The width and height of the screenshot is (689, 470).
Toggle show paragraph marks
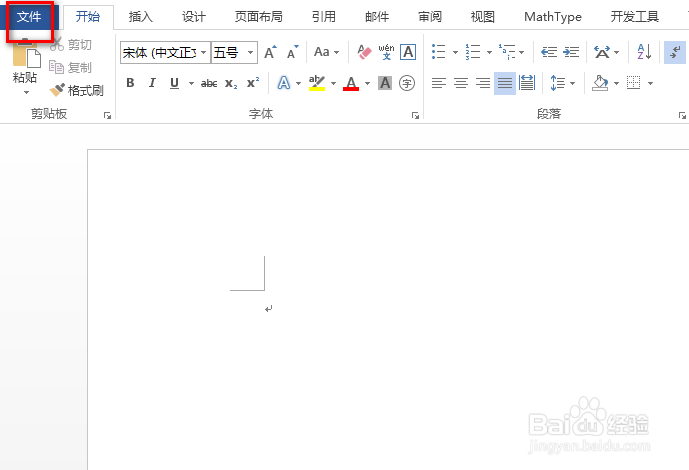coord(675,52)
